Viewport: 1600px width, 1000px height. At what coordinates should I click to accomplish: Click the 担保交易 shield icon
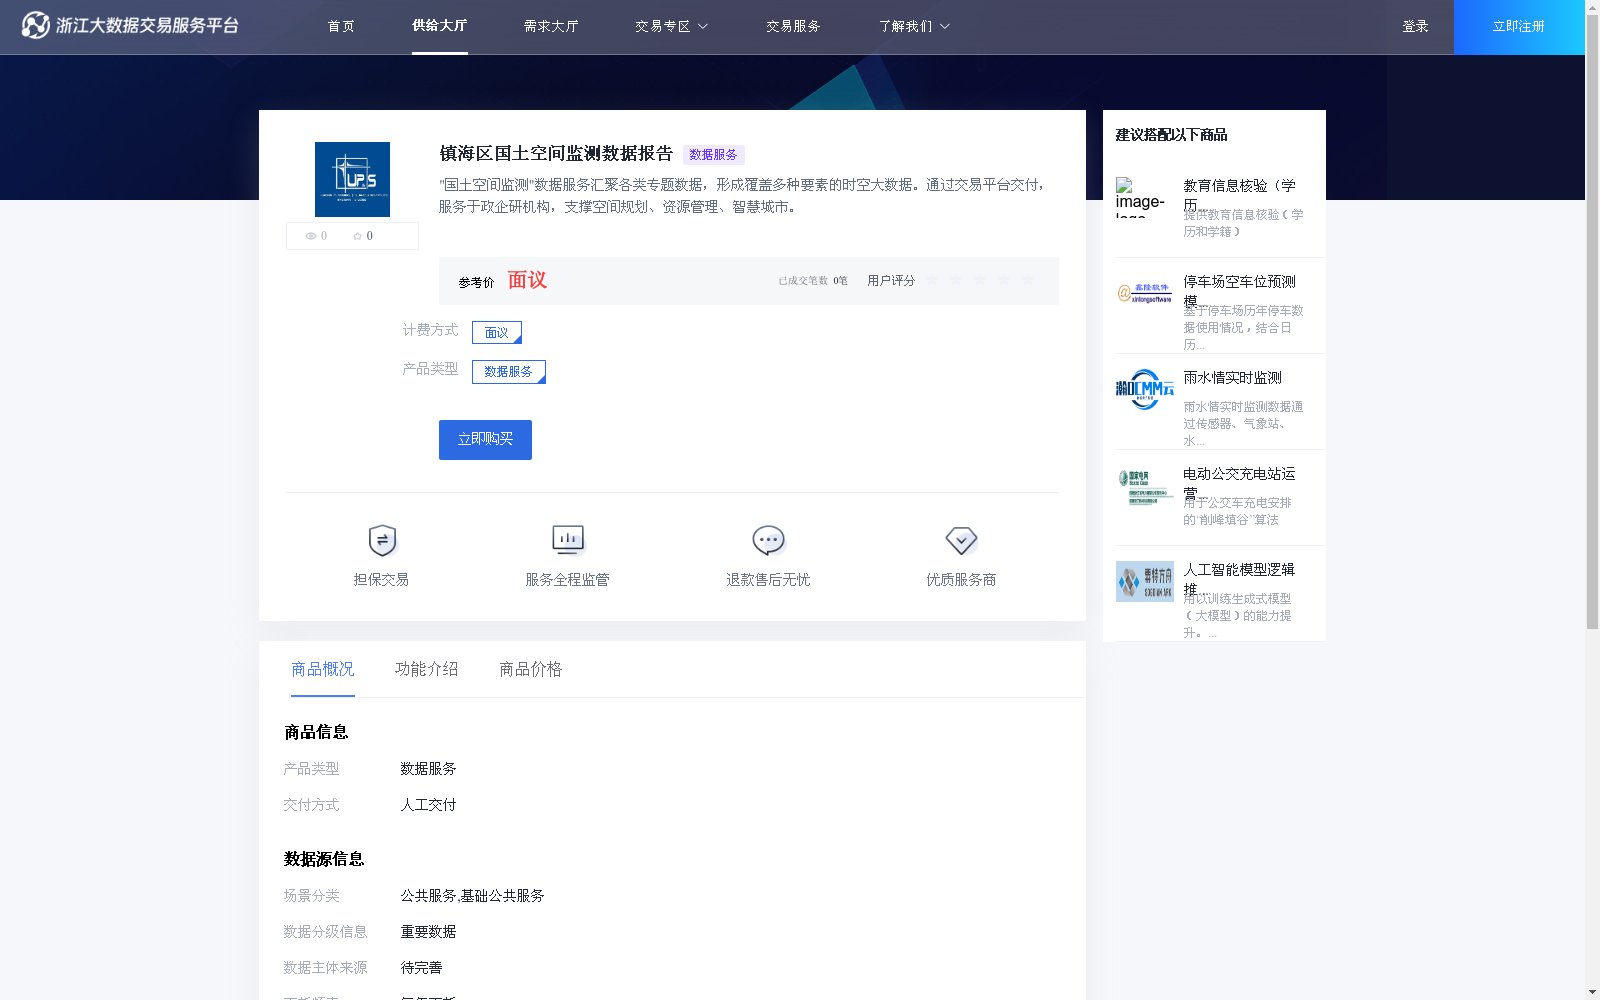tap(382, 541)
